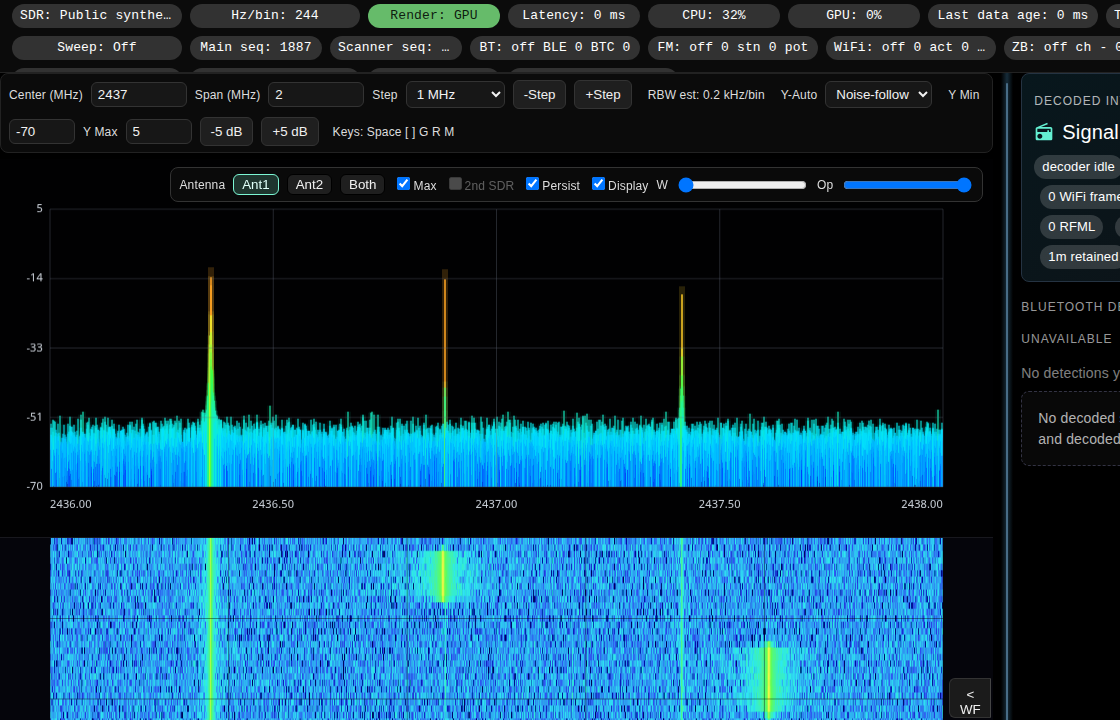This screenshot has width=1120, height=720.
Task: Click the Y Min input field
Action: pyautogui.click(x=41, y=131)
